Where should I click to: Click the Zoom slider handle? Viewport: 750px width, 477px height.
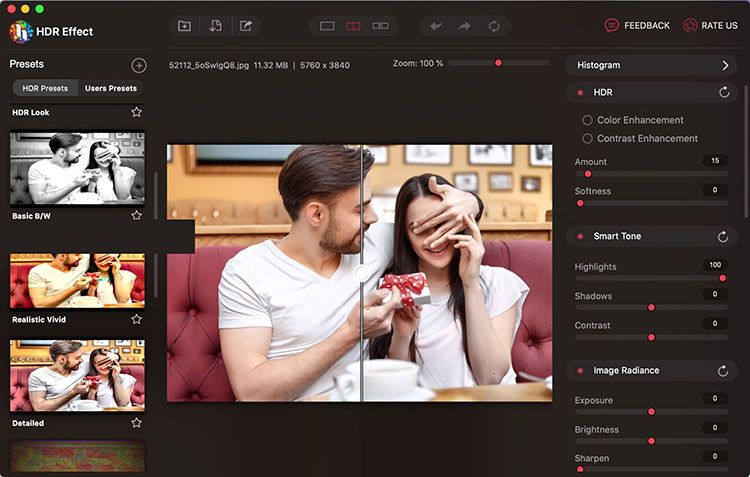[498, 63]
